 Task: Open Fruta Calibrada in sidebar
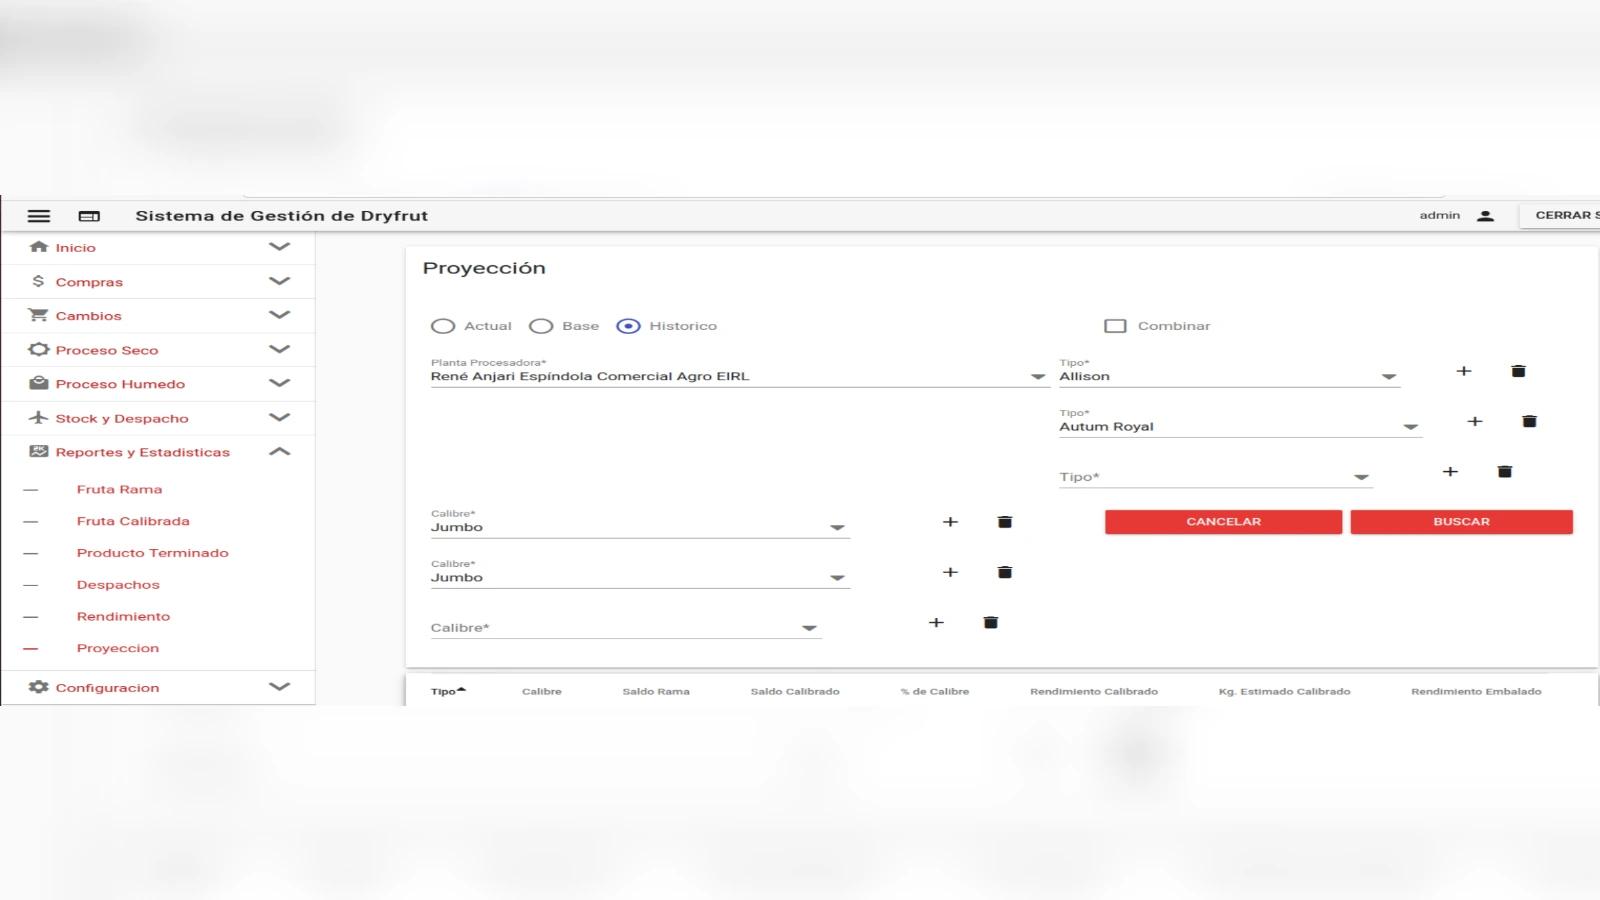coord(133,521)
